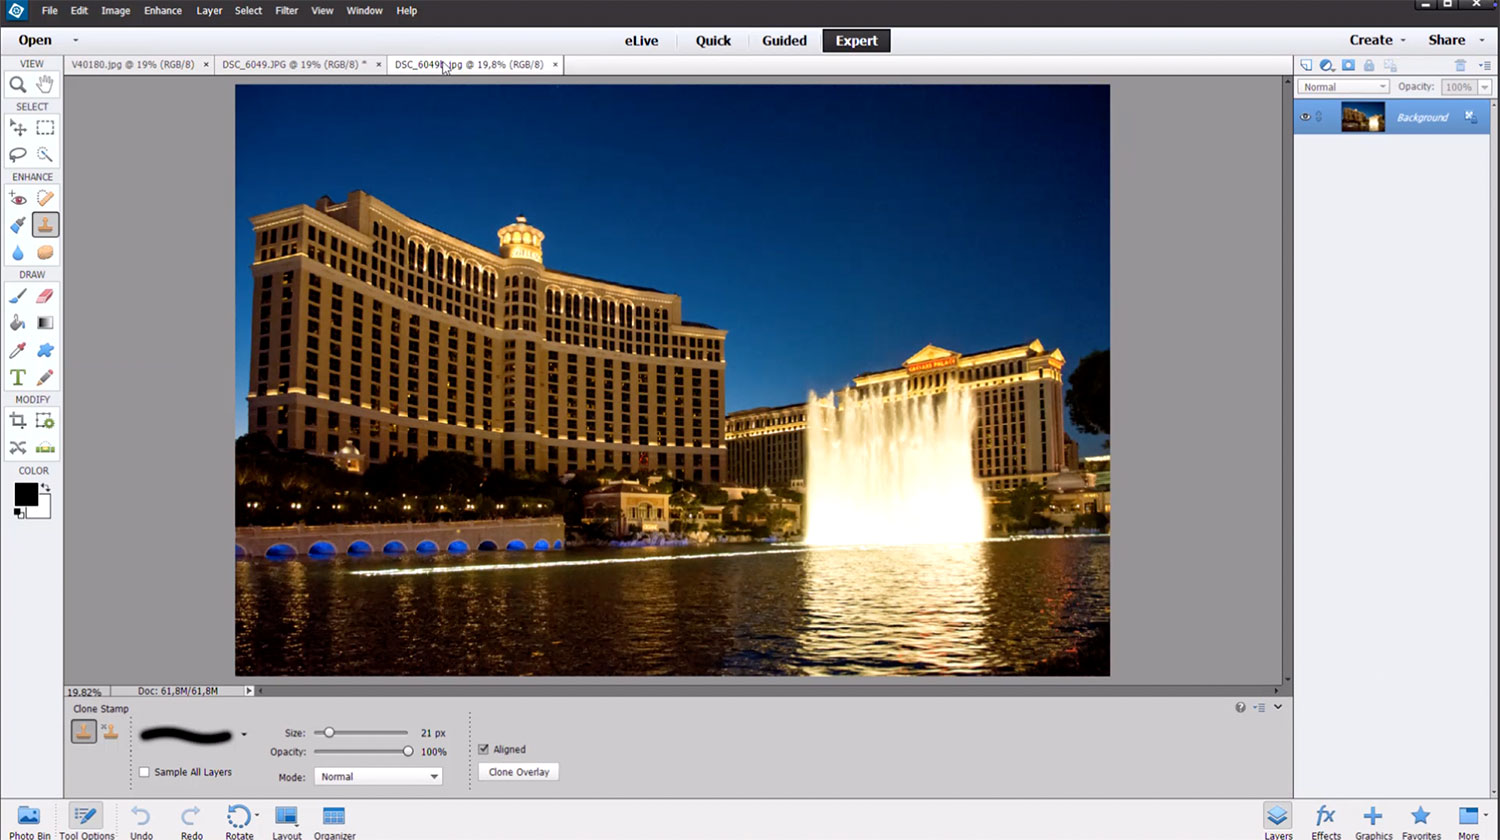The height and width of the screenshot is (840, 1500).
Task: Switch to Guided editing mode
Action: tap(784, 41)
